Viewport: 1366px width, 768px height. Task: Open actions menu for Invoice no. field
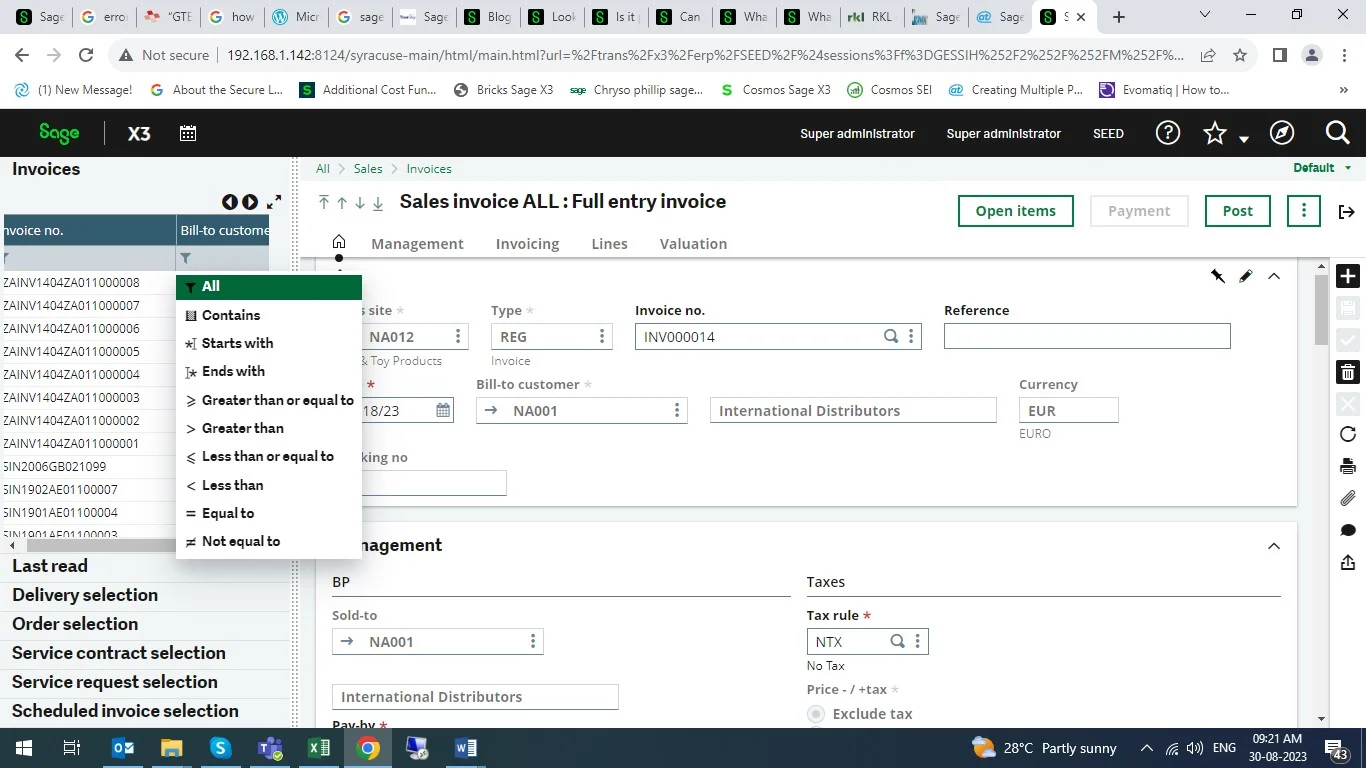click(x=911, y=337)
